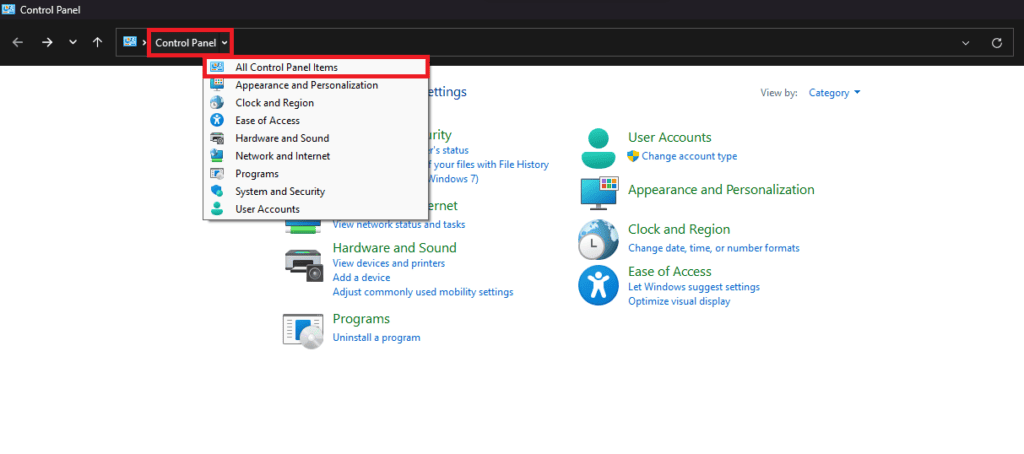Click the Refresh button in address bar
The image size is (1024, 454).
996,43
